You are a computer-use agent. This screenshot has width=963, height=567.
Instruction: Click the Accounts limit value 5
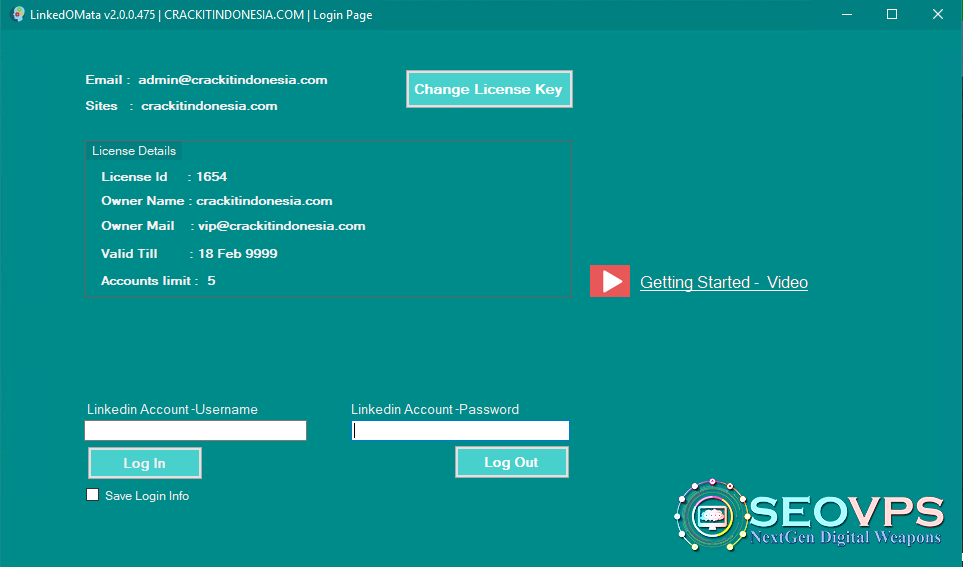tap(211, 281)
